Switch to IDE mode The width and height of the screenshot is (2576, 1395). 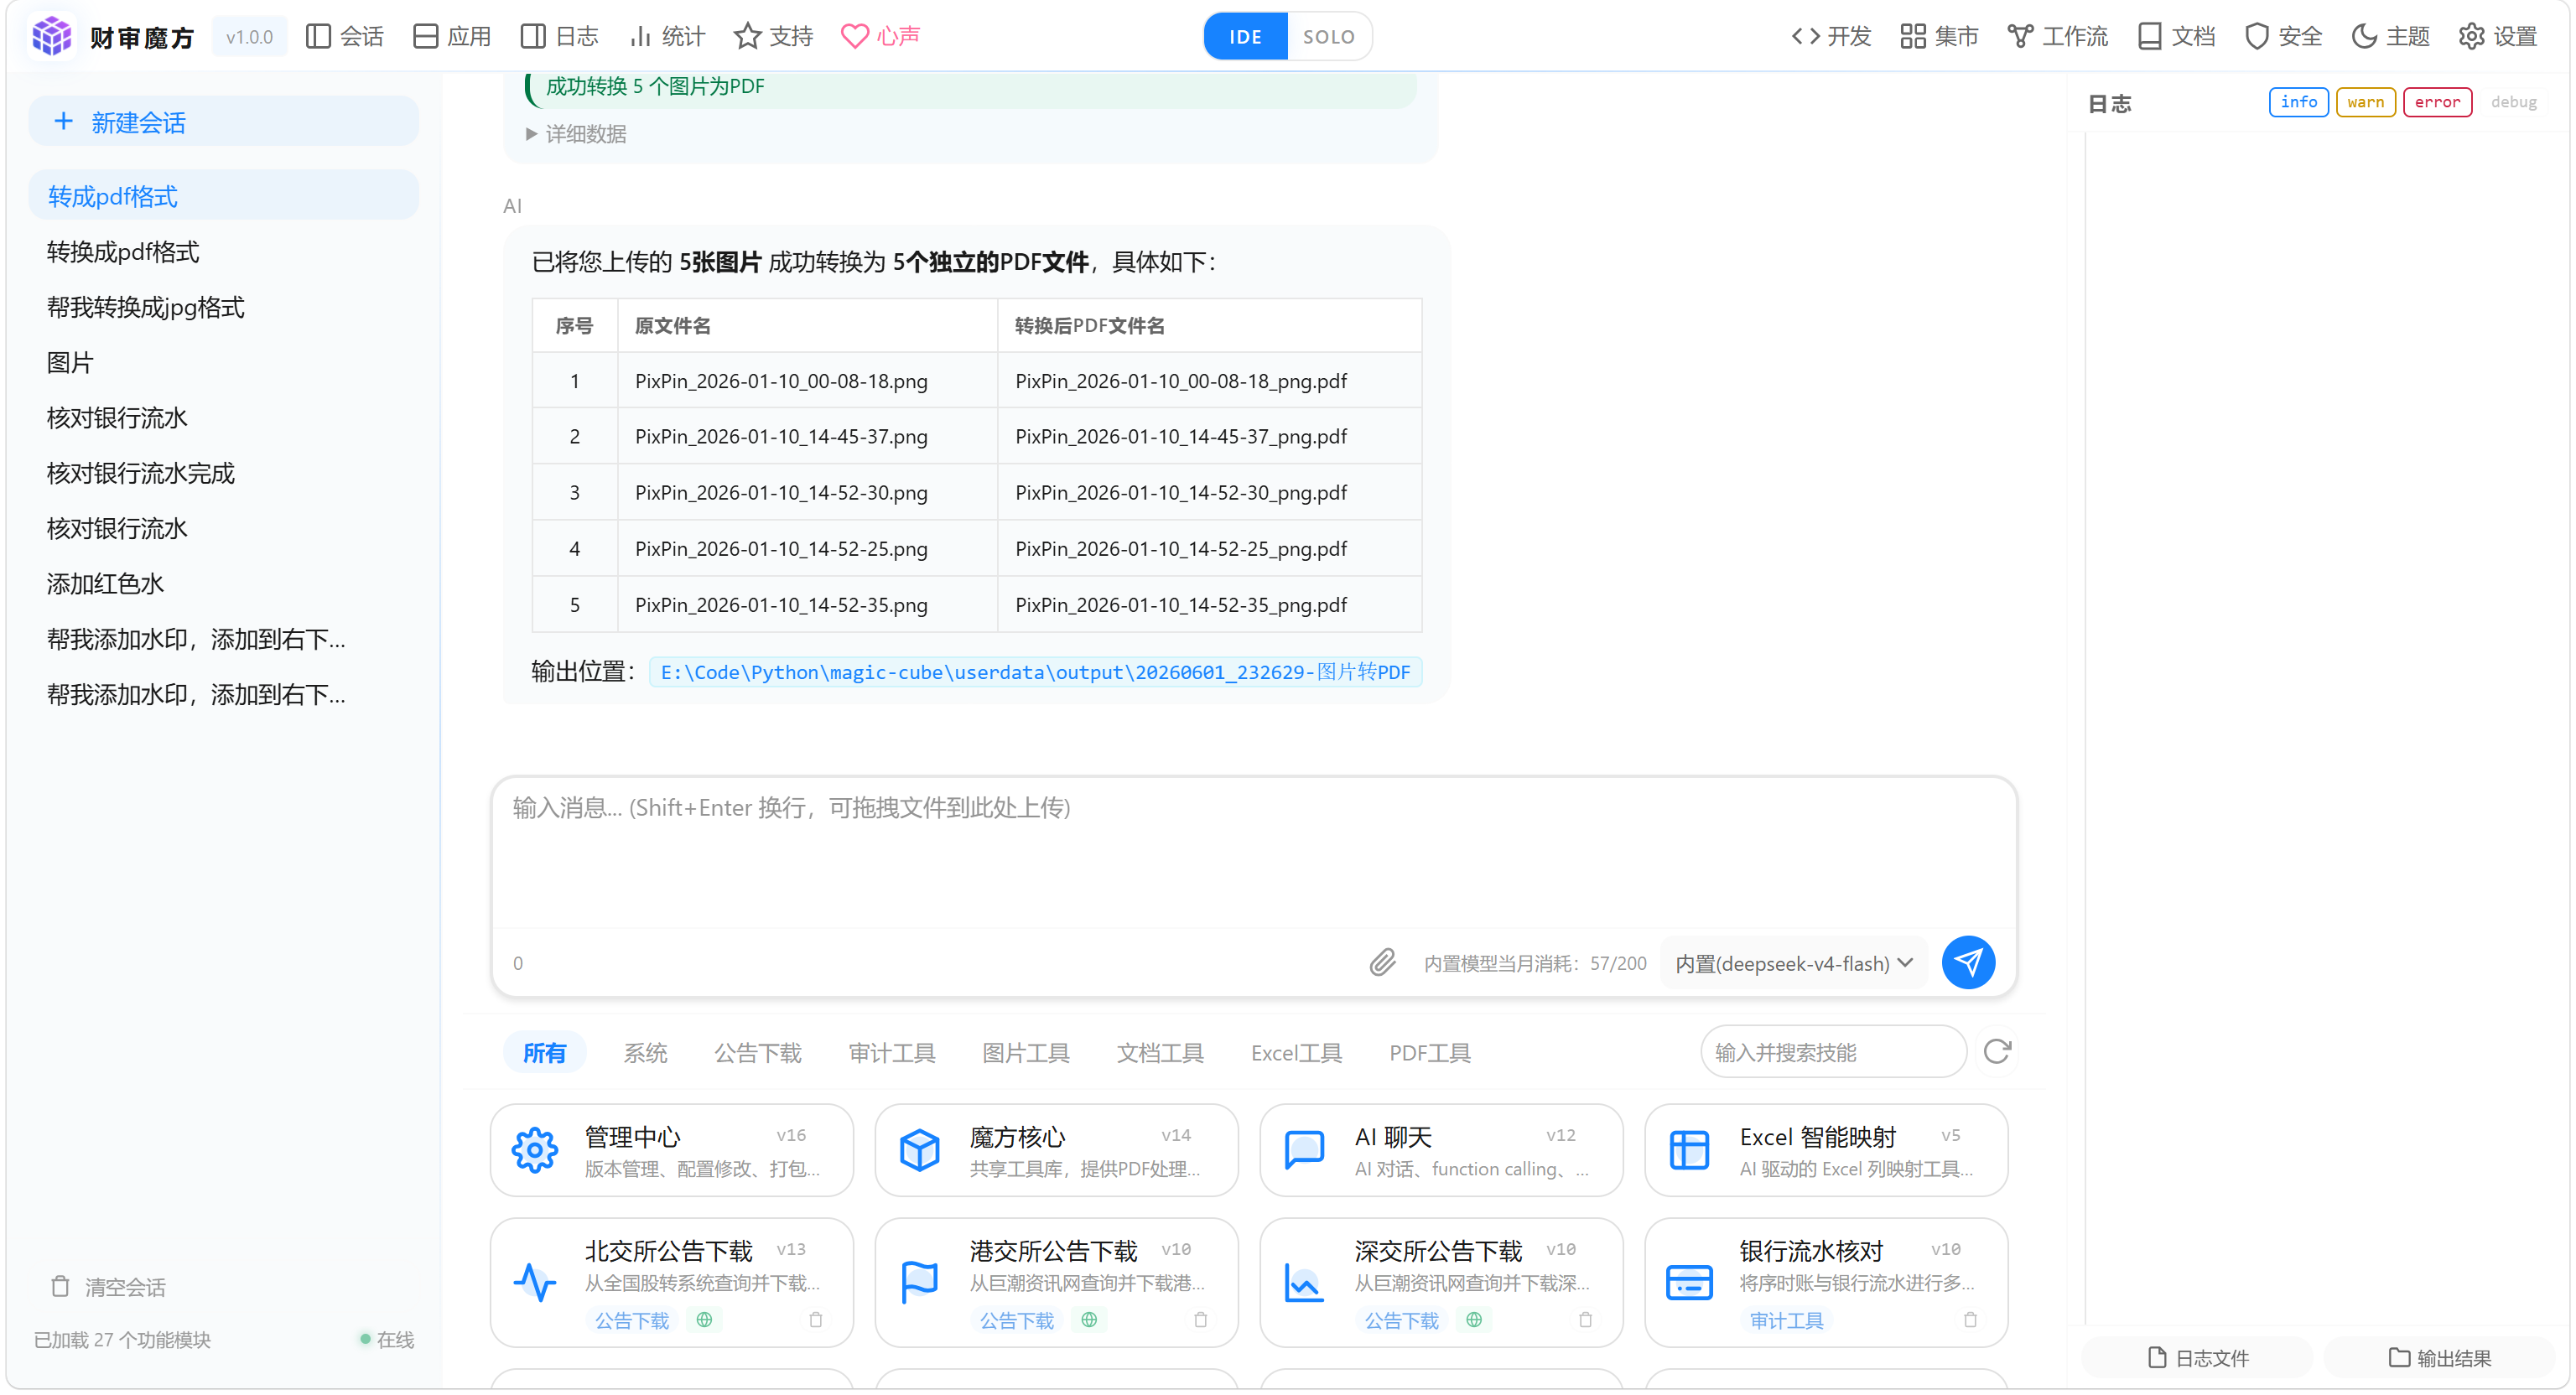coord(1245,37)
